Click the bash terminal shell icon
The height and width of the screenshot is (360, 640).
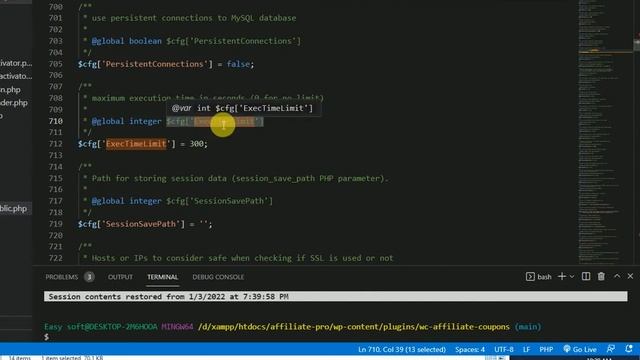tap(530, 277)
